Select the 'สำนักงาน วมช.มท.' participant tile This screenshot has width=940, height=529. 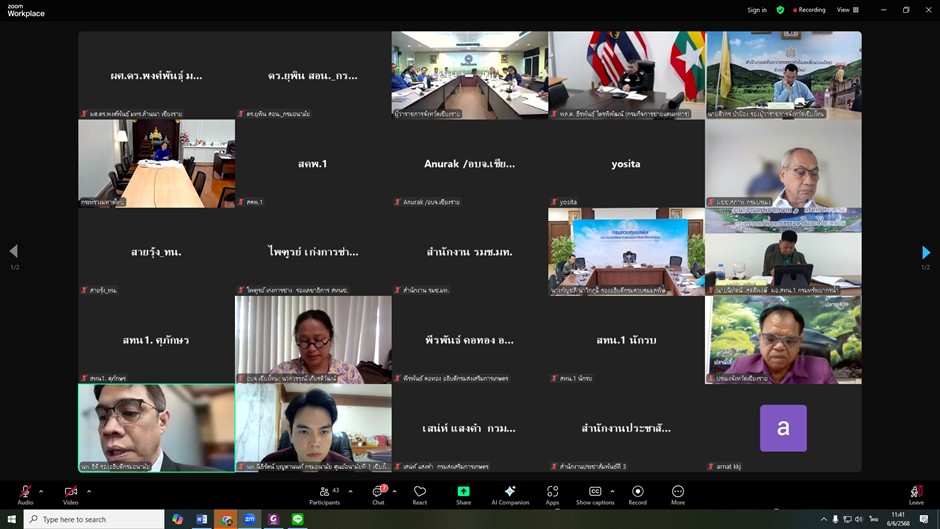coord(469,252)
